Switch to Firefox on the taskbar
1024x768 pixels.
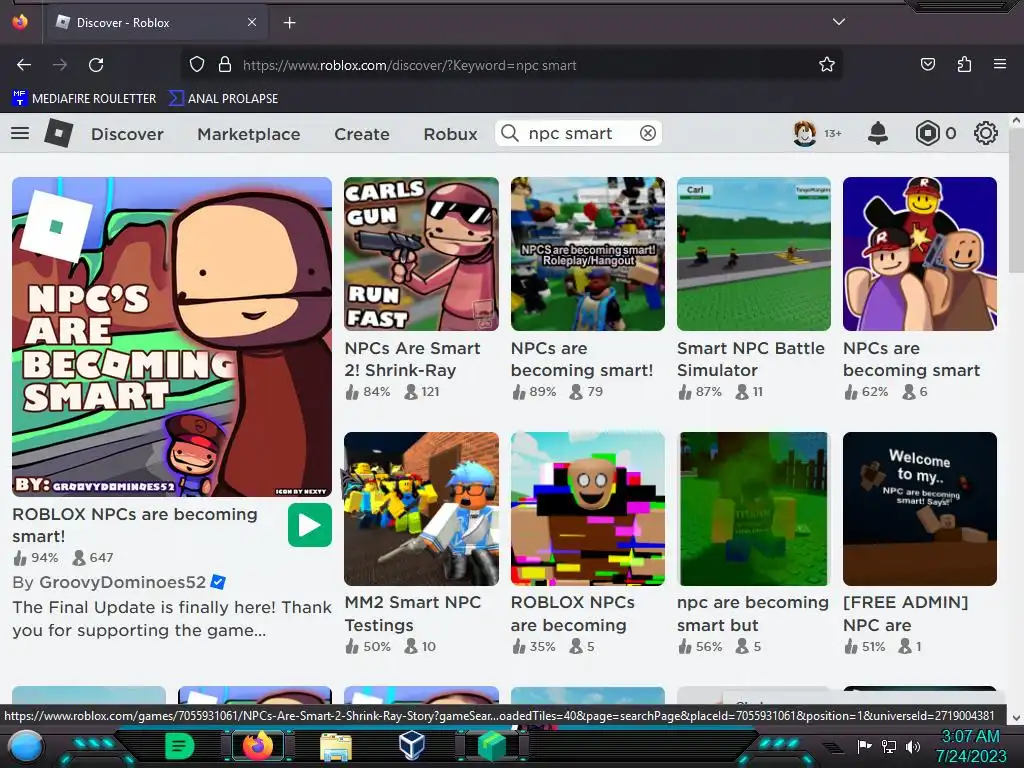click(x=257, y=746)
